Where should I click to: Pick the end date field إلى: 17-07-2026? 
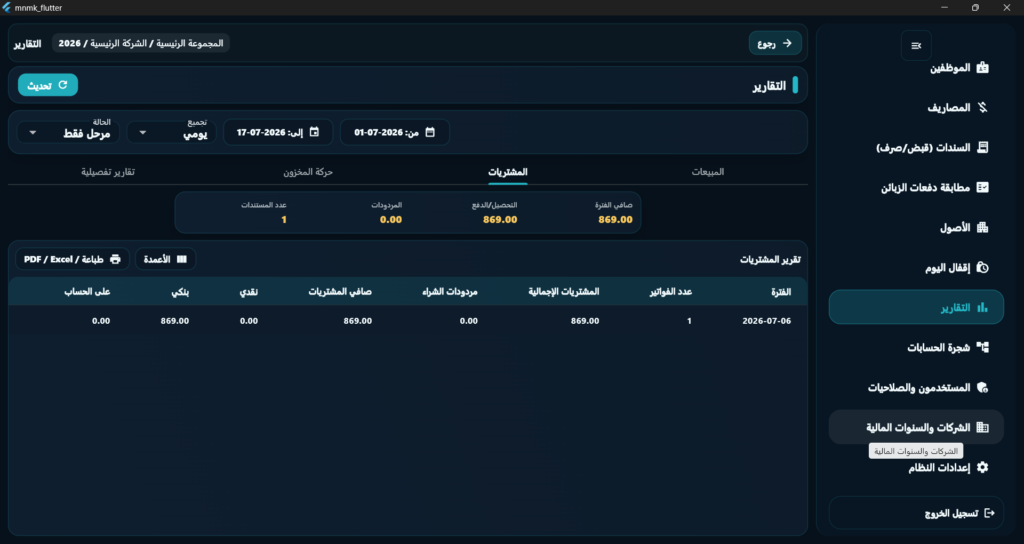click(278, 132)
